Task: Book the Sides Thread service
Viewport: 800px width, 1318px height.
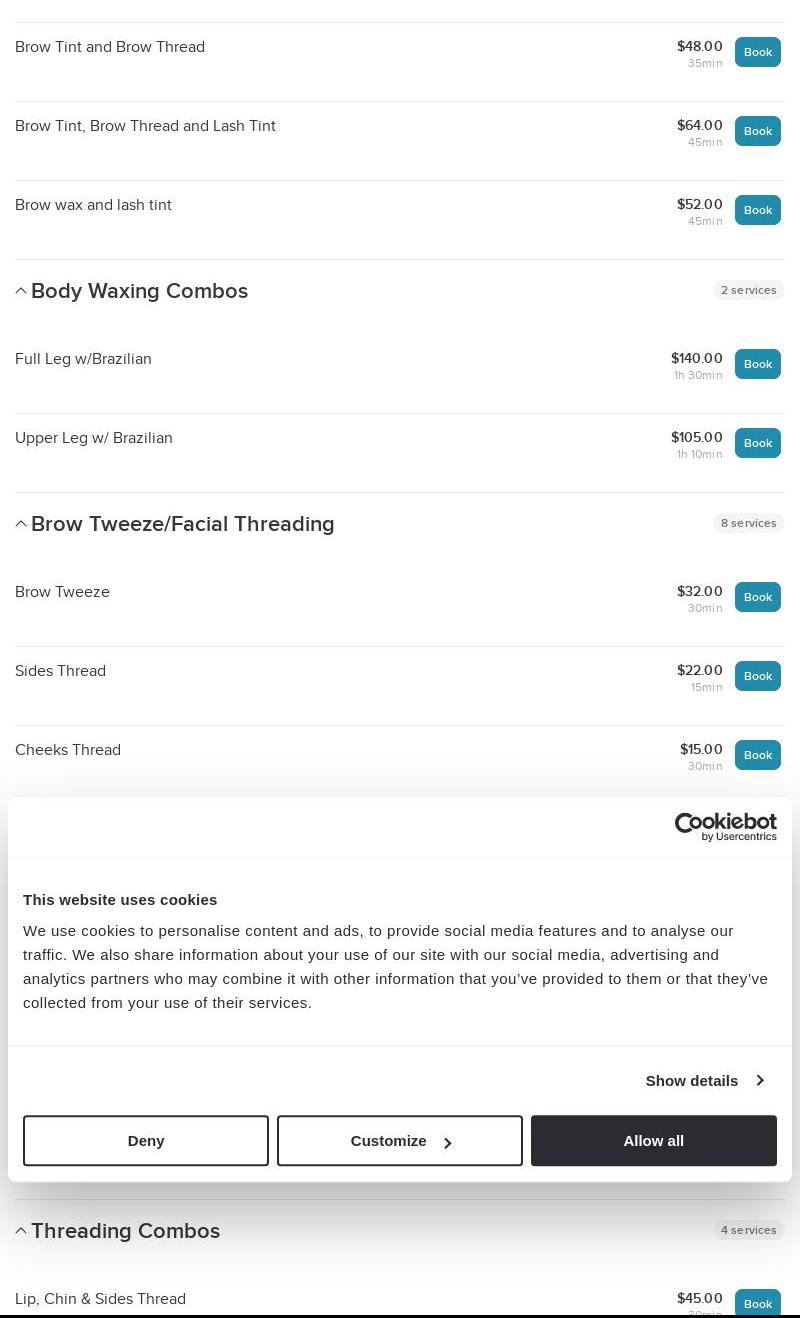Action: tap(757, 676)
